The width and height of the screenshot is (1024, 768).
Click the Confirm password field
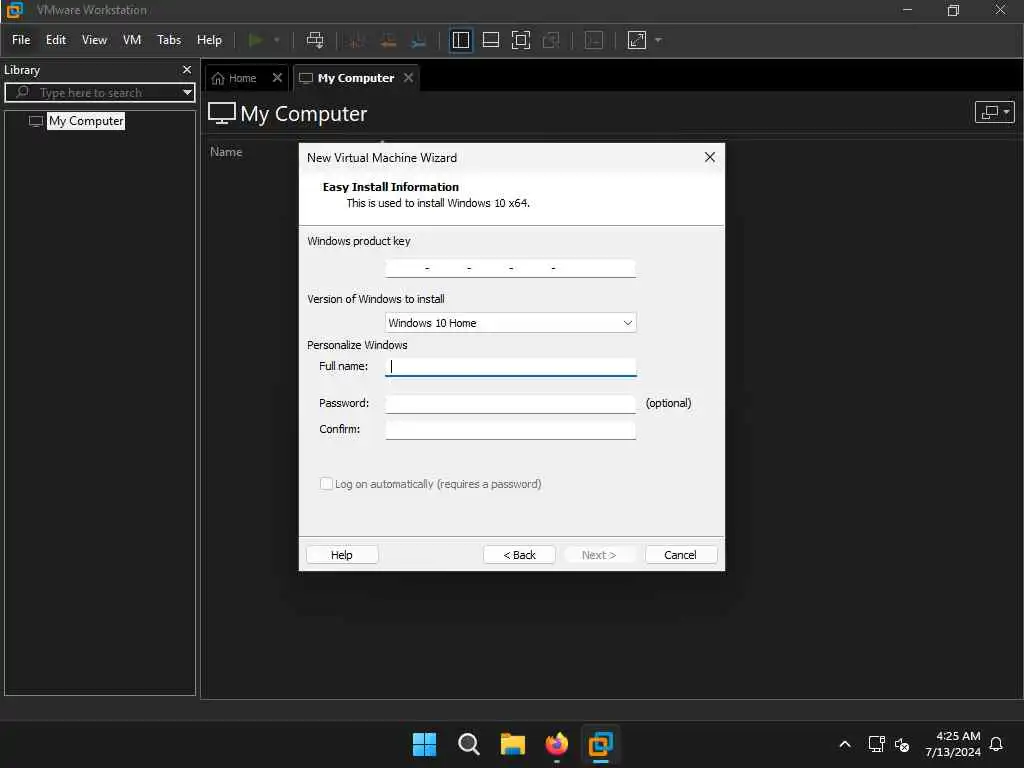pyautogui.click(x=510, y=430)
